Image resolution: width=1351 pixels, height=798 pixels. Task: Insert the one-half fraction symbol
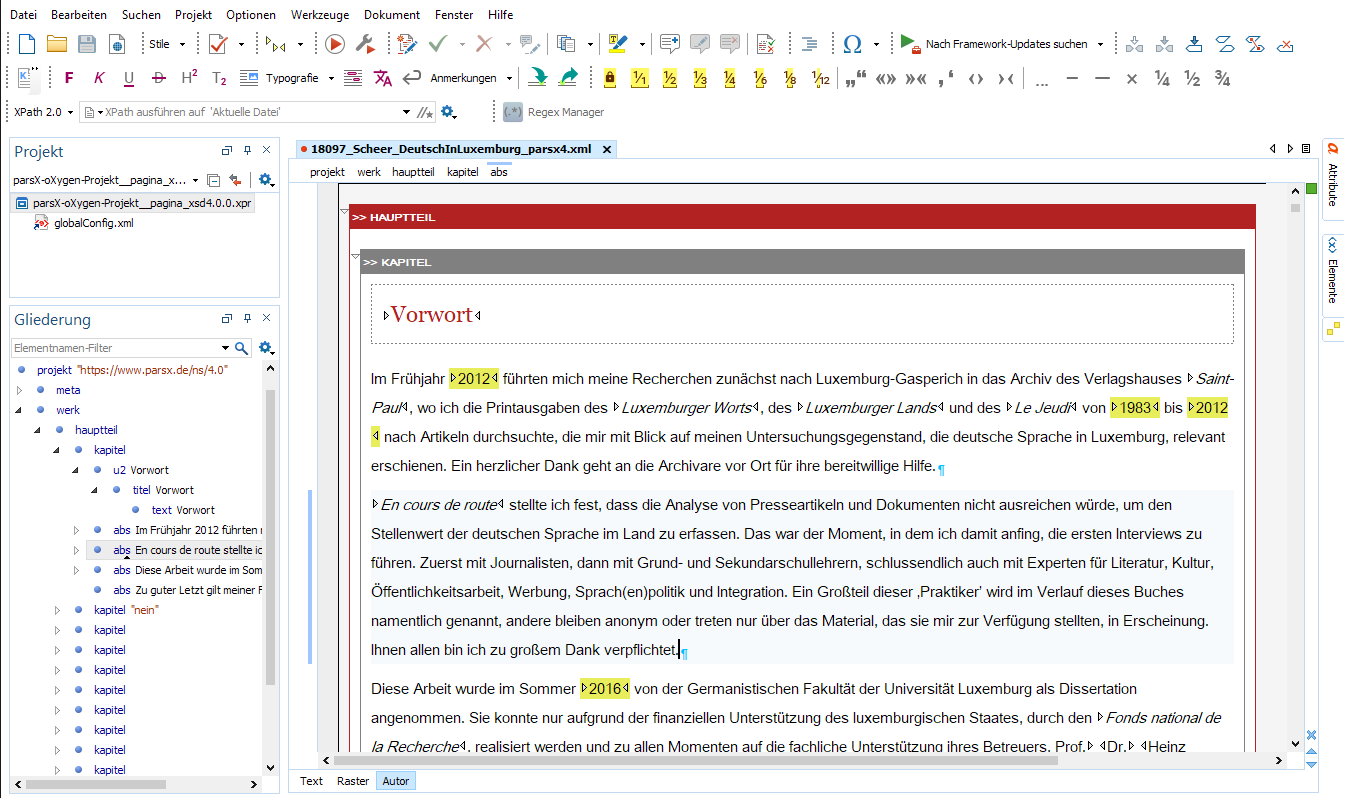pos(1192,78)
